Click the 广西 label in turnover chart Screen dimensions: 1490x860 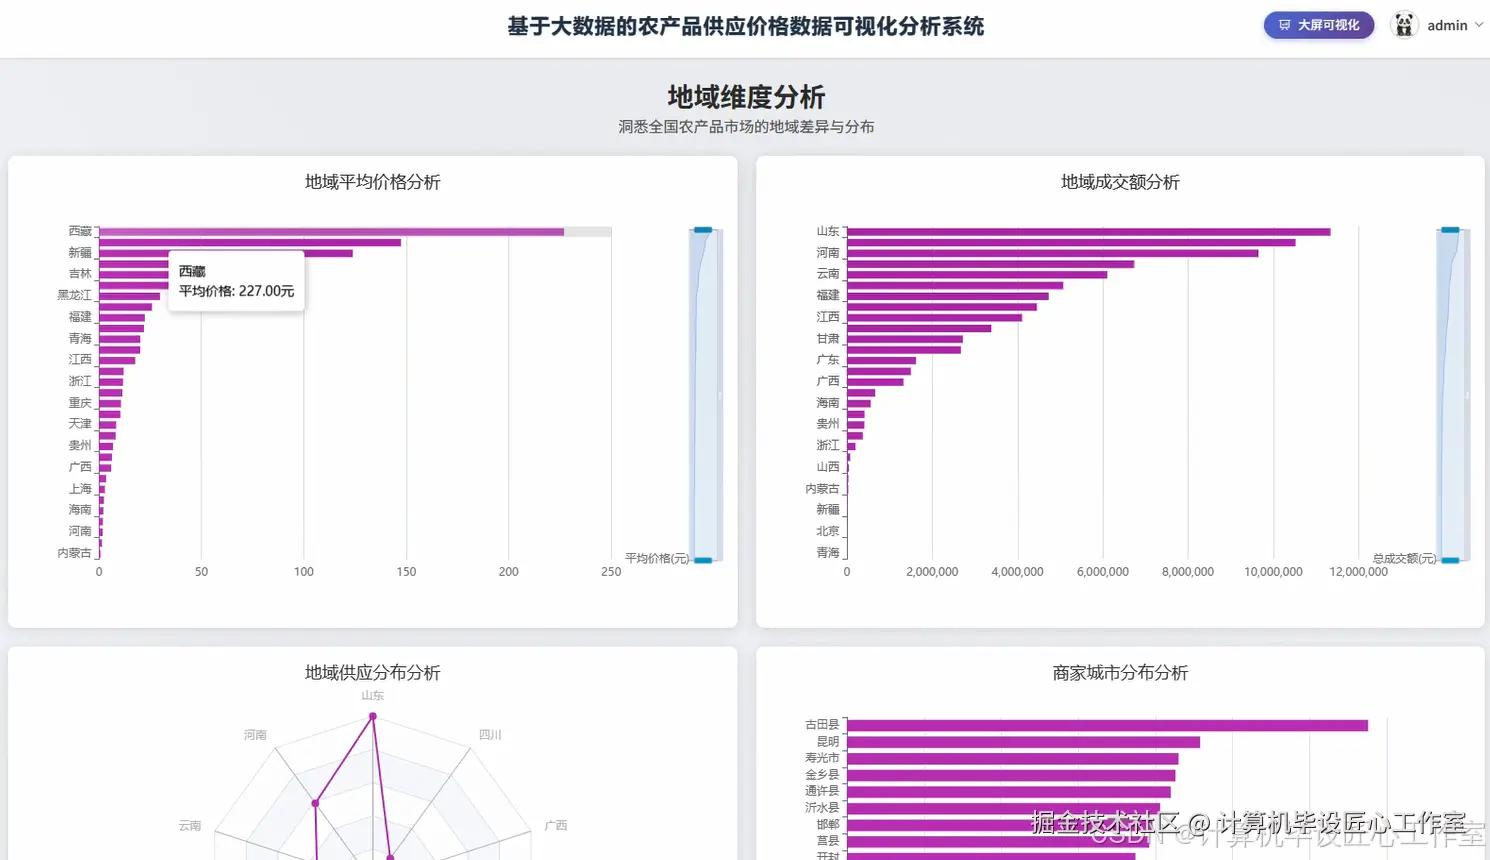tap(828, 381)
